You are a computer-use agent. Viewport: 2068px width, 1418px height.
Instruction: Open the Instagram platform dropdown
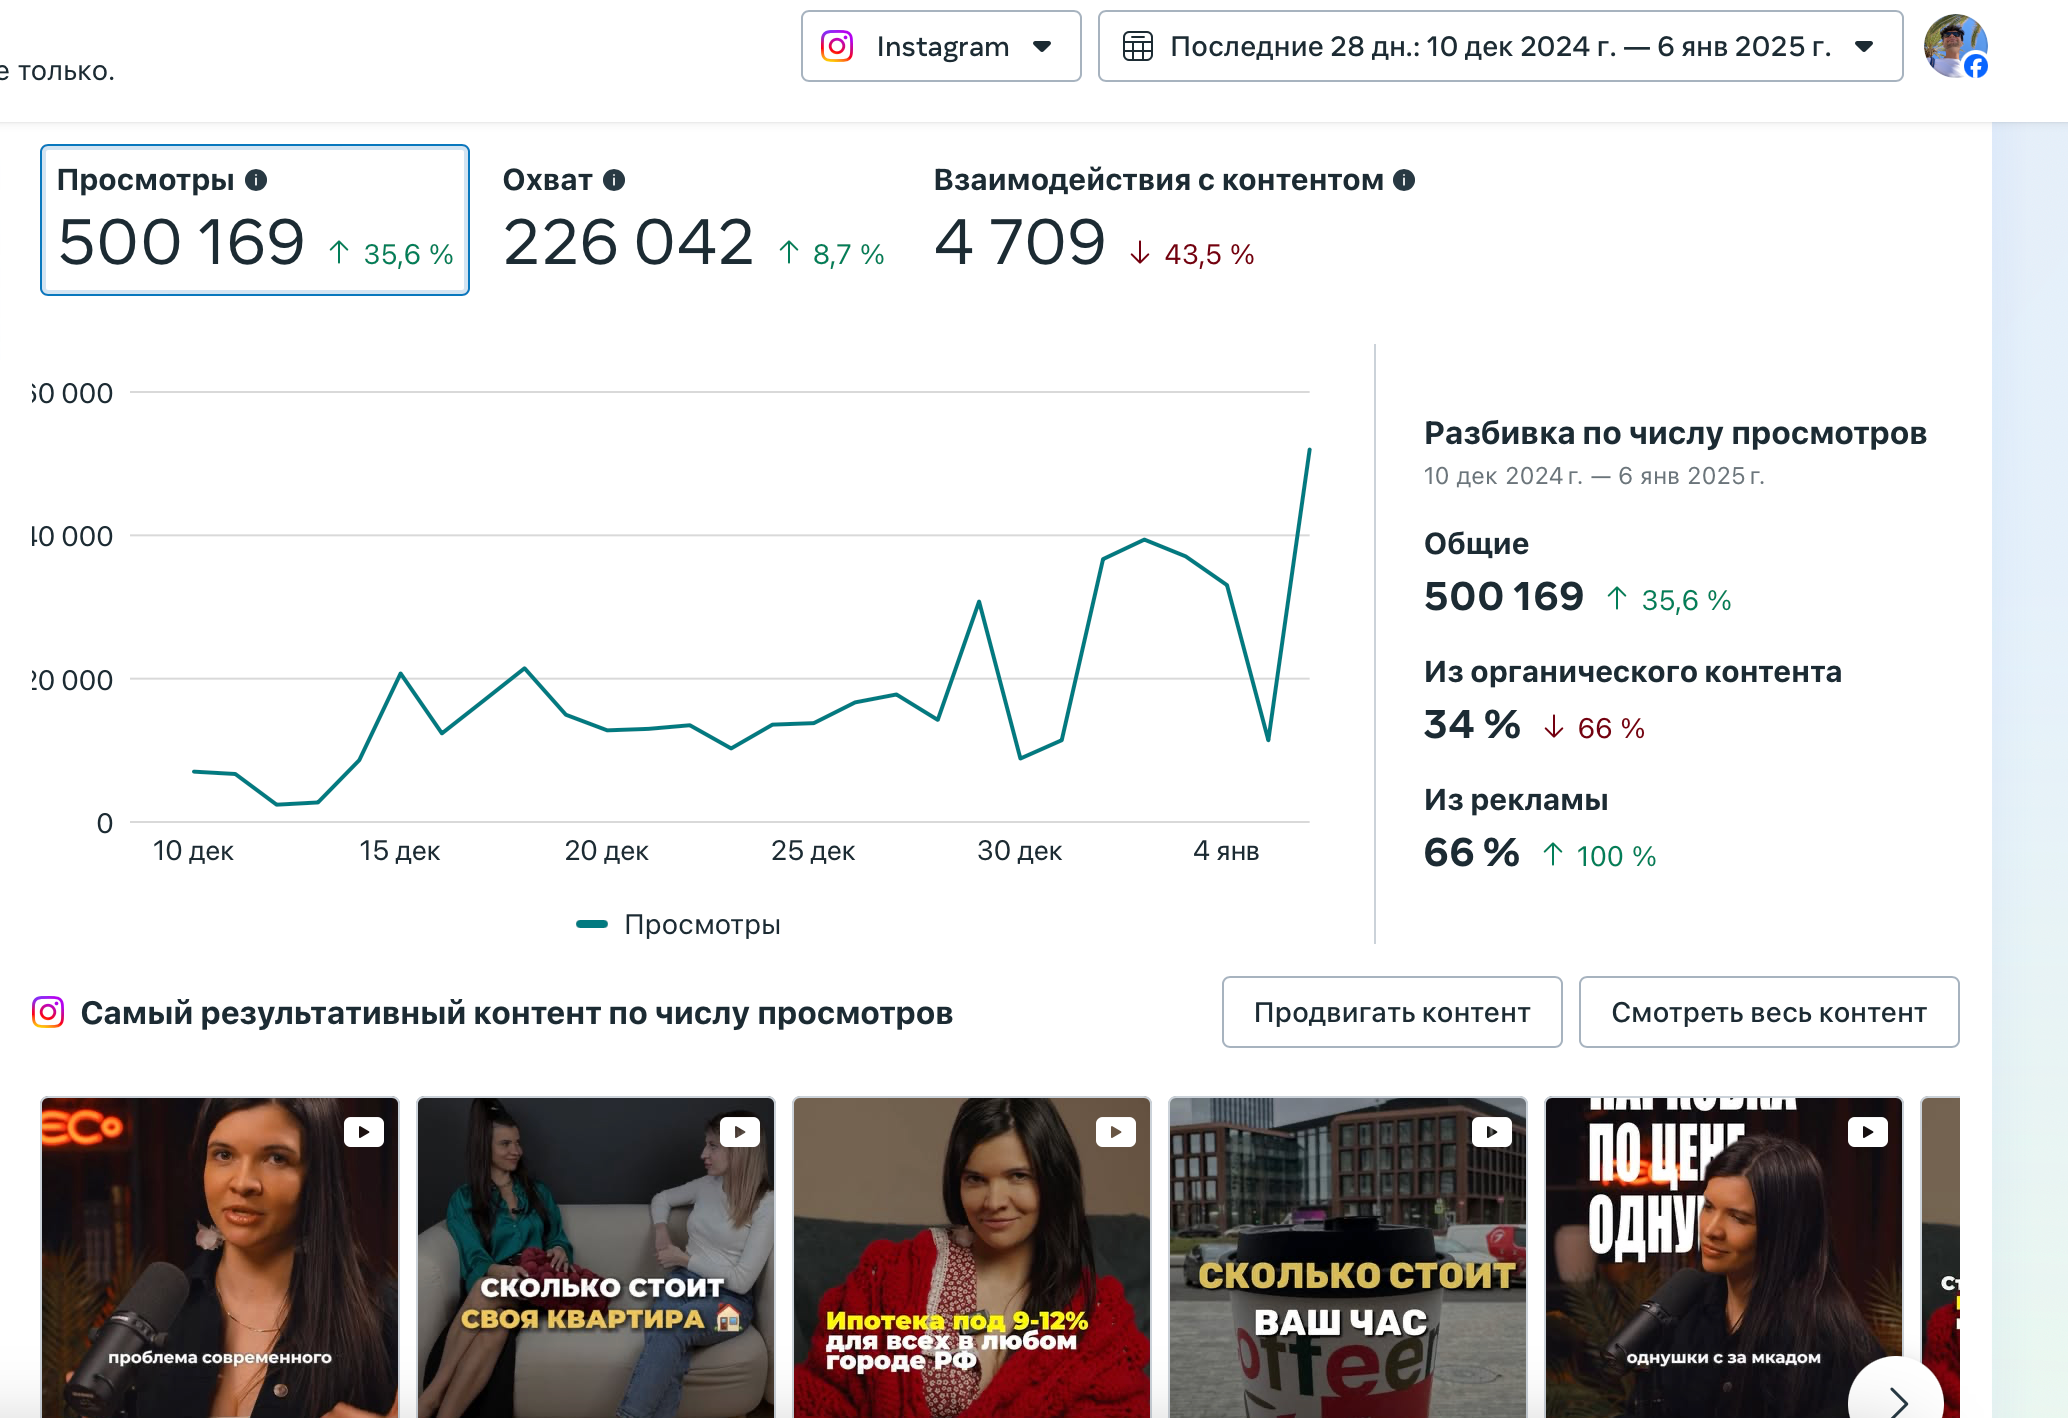tap(940, 46)
